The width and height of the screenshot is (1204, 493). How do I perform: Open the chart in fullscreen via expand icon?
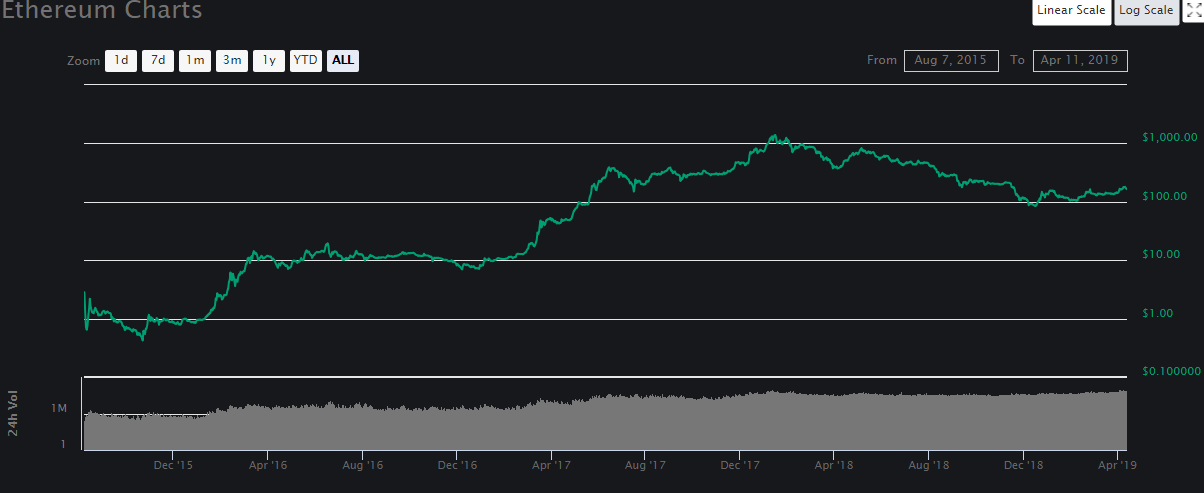point(1192,11)
